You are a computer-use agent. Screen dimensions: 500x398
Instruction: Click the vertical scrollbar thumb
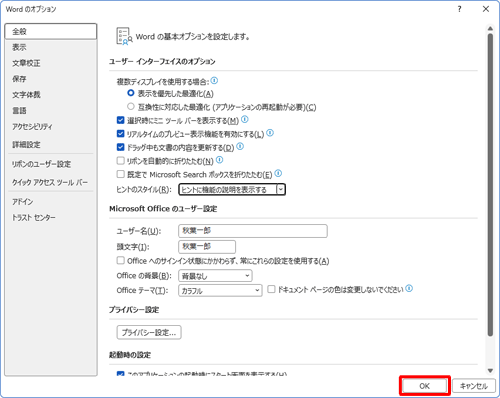coord(490,185)
